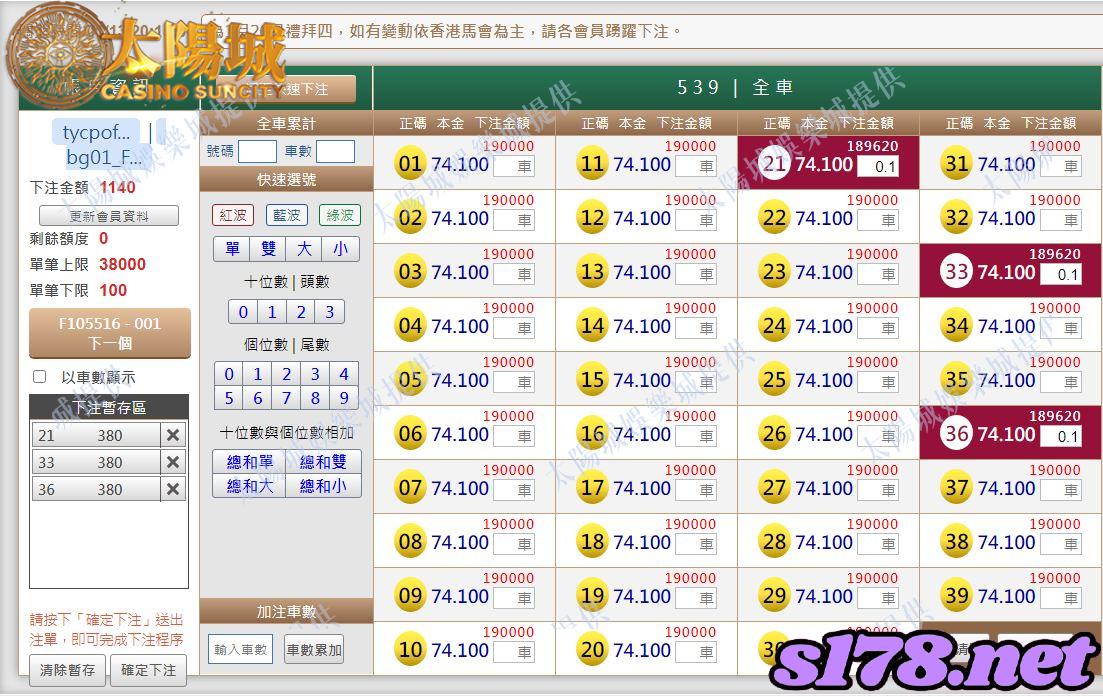The image size is (1103, 696).
Task: Select yellow ball number 04
Action: pyautogui.click(x=410, y=325)
